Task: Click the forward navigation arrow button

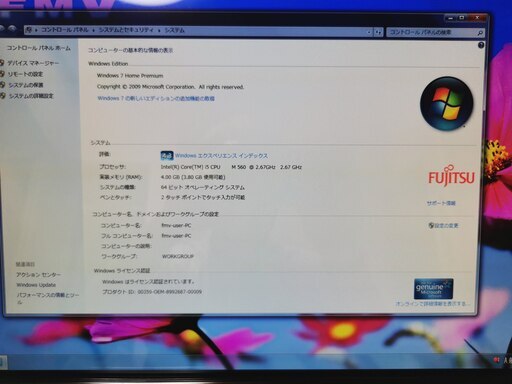Action: coord(13,29)
